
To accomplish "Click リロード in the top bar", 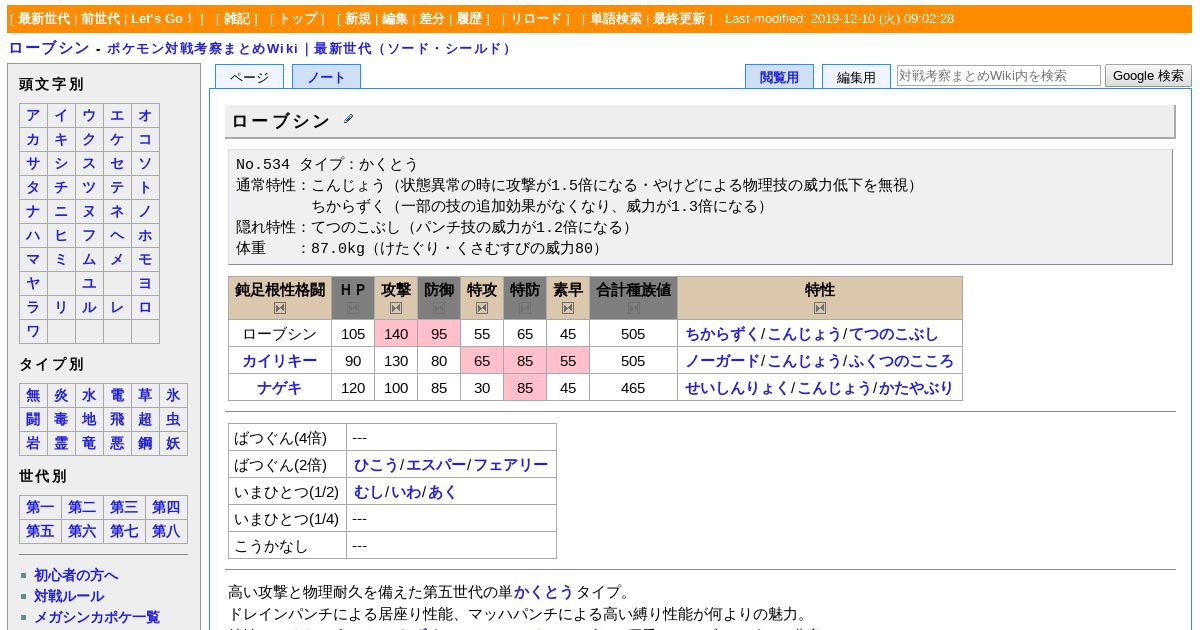I will (x=536, y=19).
